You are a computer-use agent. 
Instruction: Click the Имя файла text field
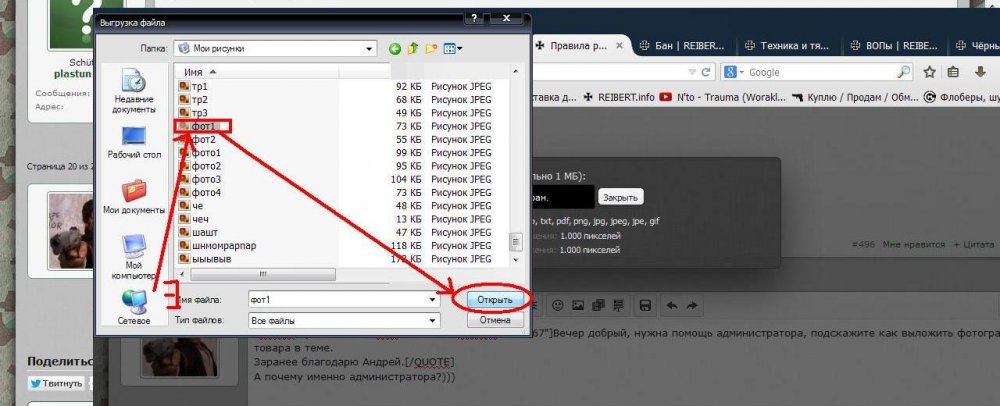coord(338,299)
